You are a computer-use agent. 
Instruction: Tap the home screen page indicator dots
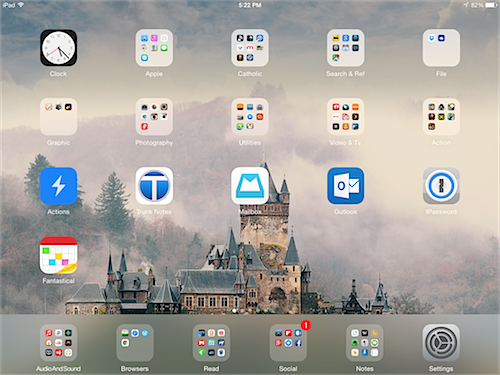pos(250,311)
